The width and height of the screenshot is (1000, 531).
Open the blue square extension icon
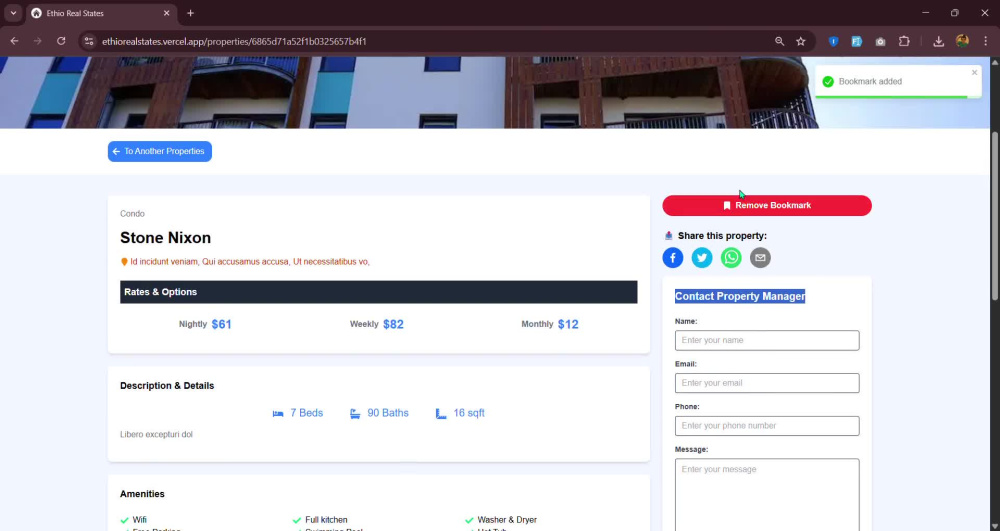[857, 41]
